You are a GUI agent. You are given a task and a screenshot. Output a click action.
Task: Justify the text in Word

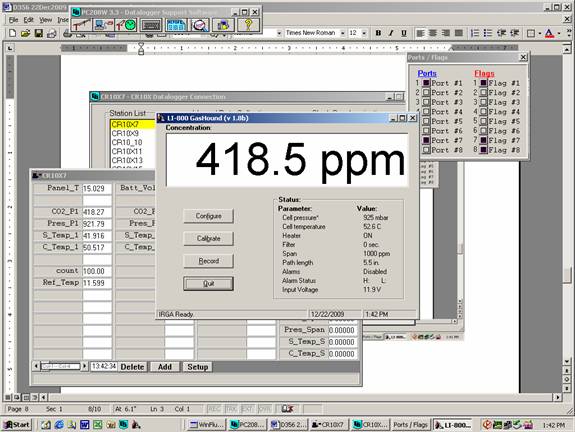[x=459, y=33]
